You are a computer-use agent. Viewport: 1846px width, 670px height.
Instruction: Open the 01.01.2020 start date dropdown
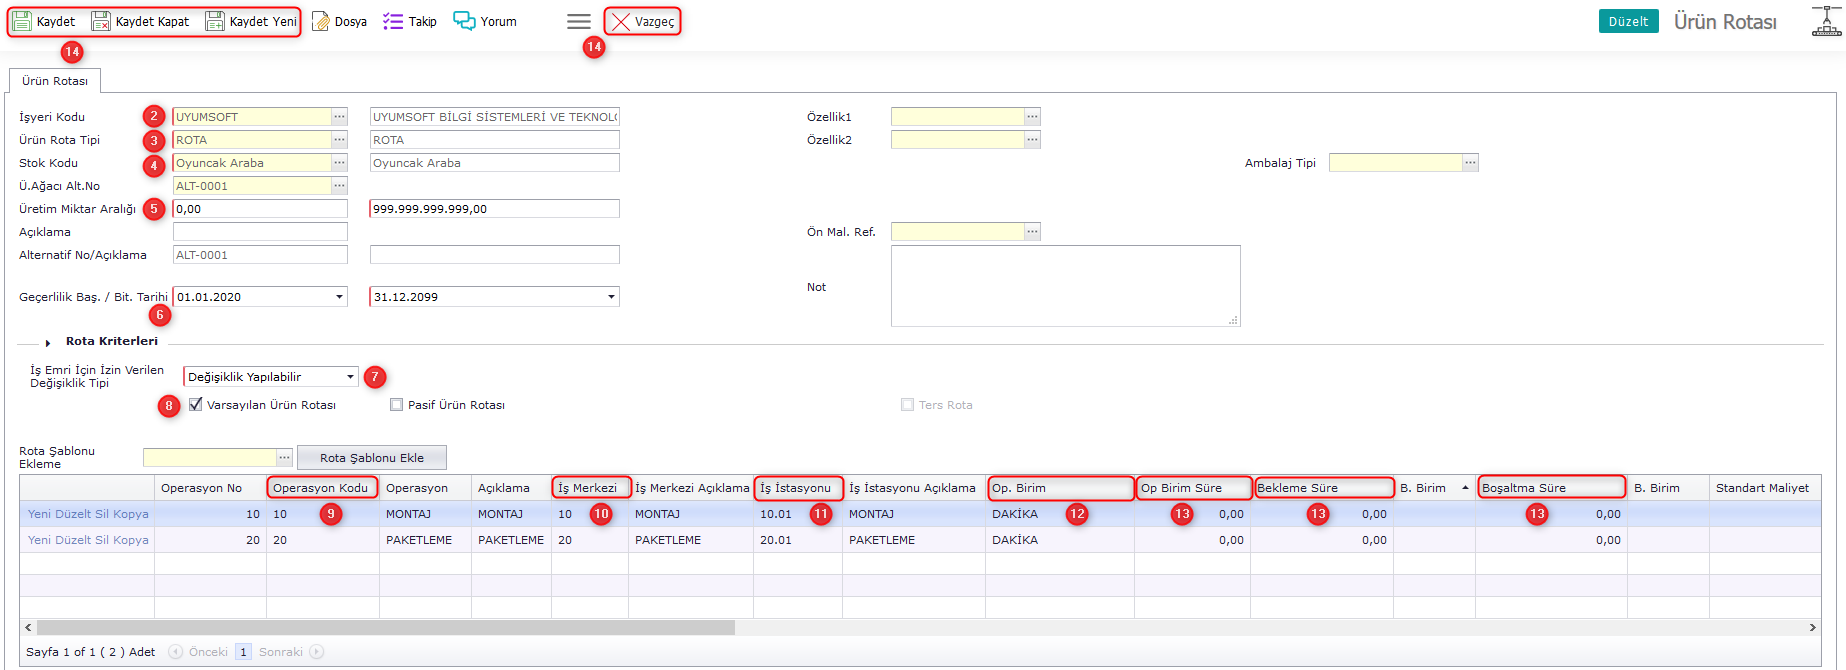pos(339,297)
